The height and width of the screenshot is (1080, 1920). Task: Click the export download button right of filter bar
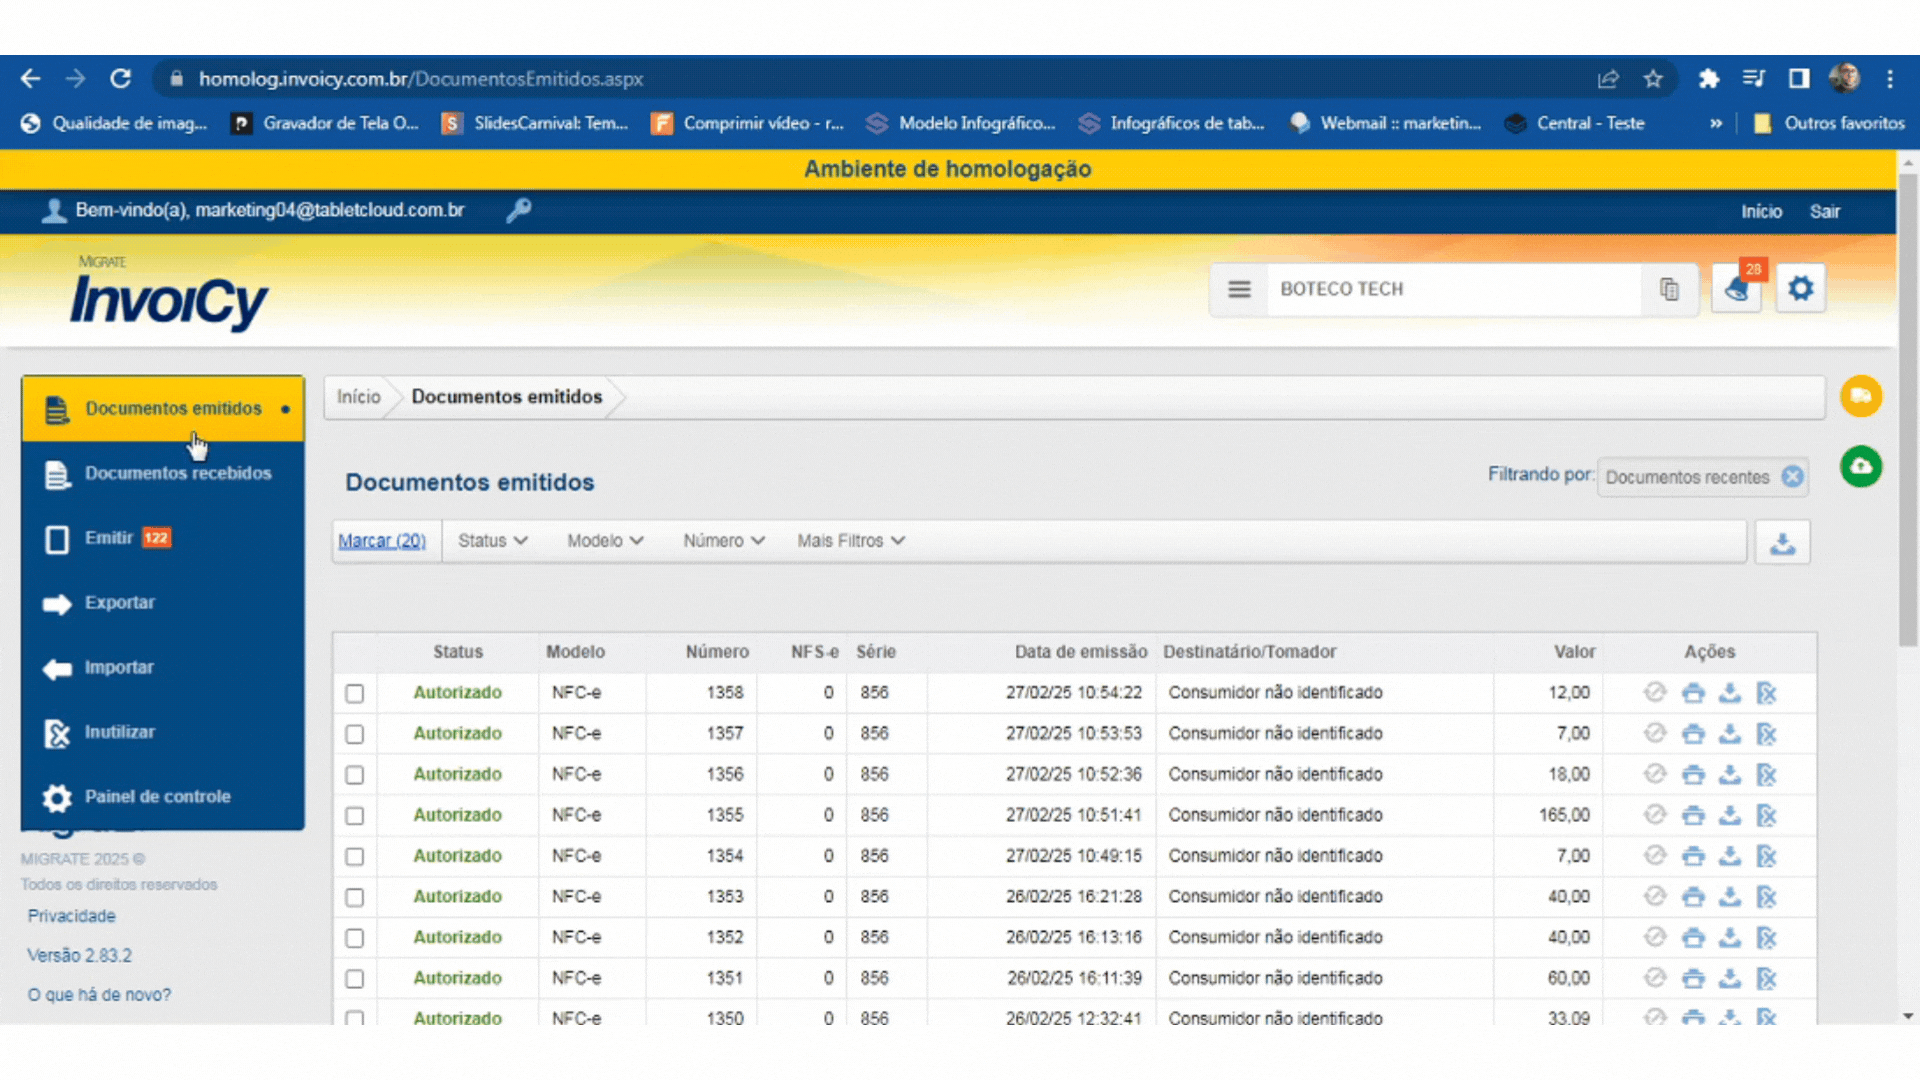coord(1782,542)
